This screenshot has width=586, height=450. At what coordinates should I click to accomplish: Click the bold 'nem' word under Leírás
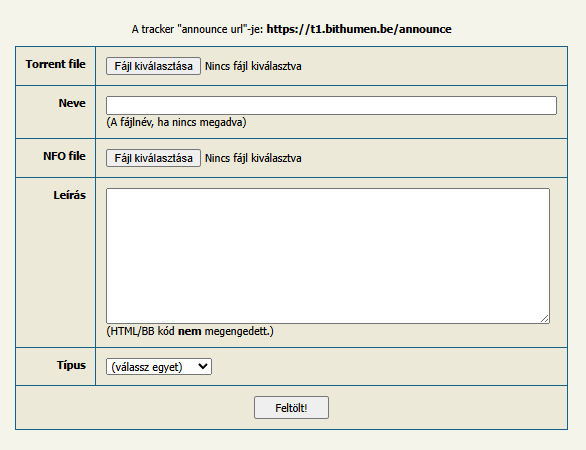click(x=190, y=331)
